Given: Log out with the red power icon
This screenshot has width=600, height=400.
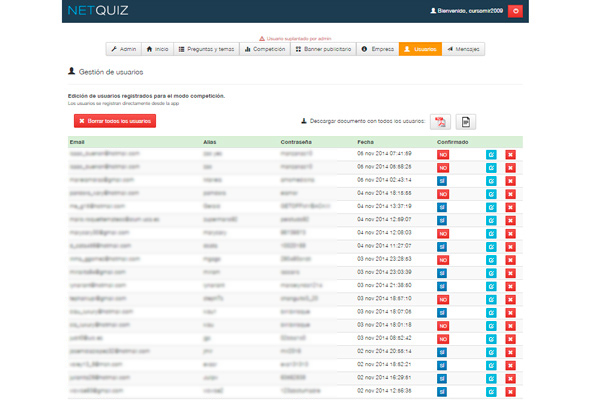Looking at the screenshot, I should point(515,11).
